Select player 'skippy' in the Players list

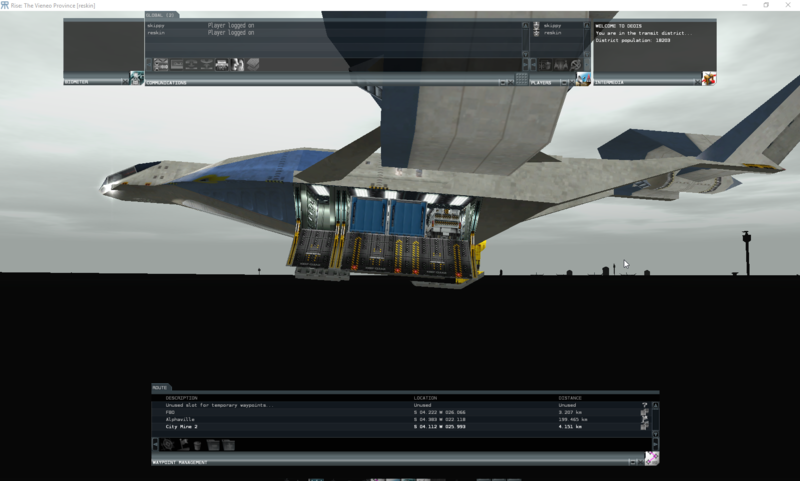553,25
